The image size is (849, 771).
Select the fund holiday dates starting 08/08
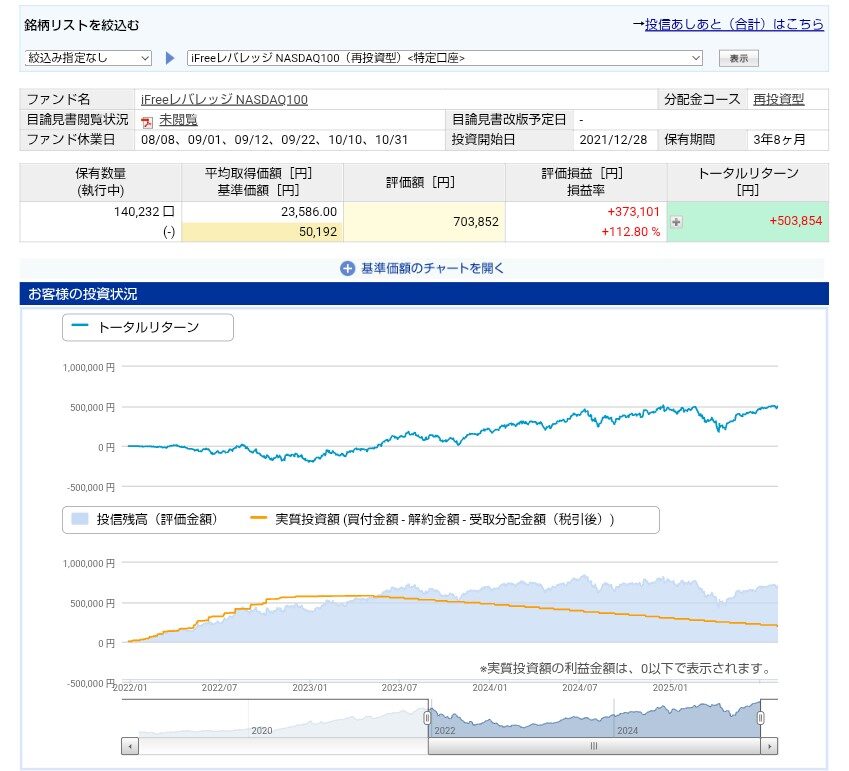275,140
